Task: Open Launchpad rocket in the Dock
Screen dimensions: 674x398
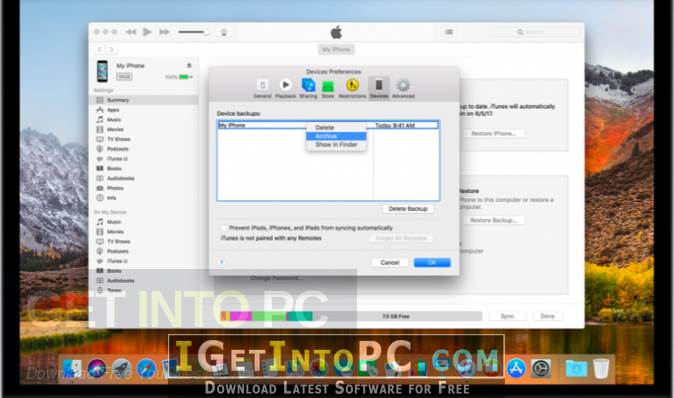Action: 122,369
